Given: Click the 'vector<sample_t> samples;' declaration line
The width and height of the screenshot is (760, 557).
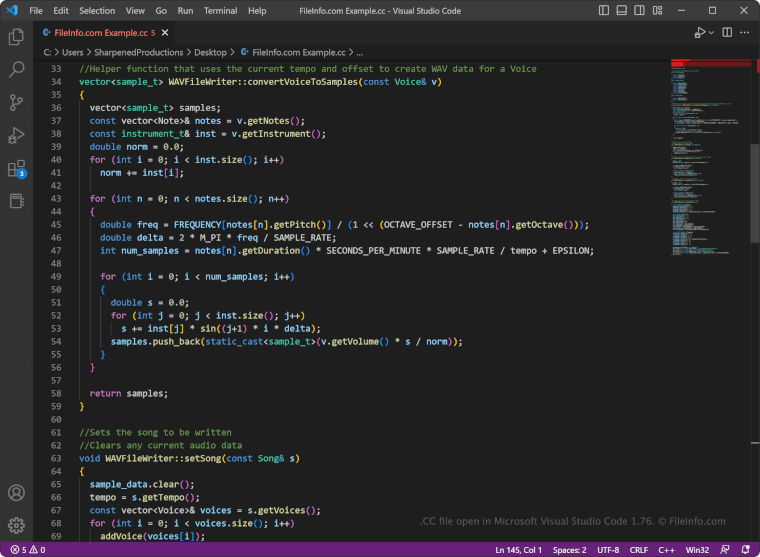Looking at the screenshot, I should tap(155, 108).
